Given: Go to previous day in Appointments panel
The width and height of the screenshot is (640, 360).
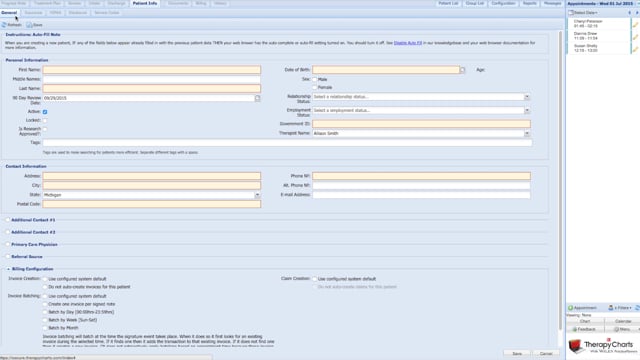Looking at the screenshot, I should click(629, 13).
